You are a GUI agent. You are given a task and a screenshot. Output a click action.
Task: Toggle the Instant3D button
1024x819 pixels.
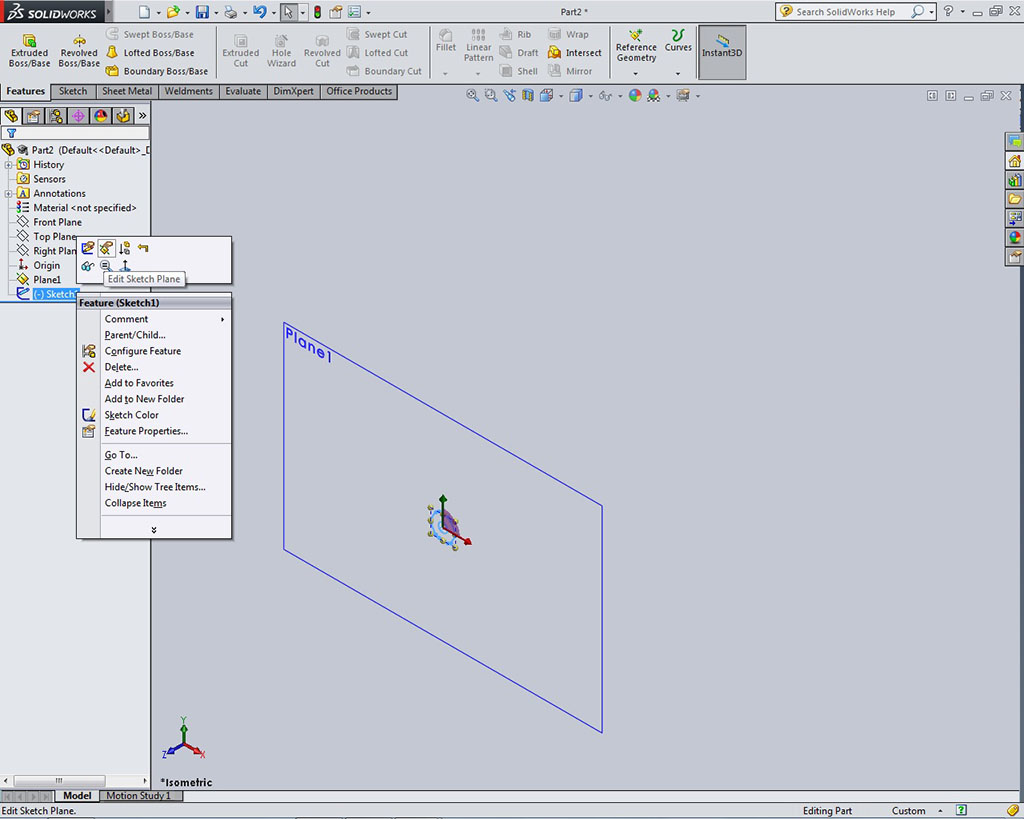(x=722, y=46)
